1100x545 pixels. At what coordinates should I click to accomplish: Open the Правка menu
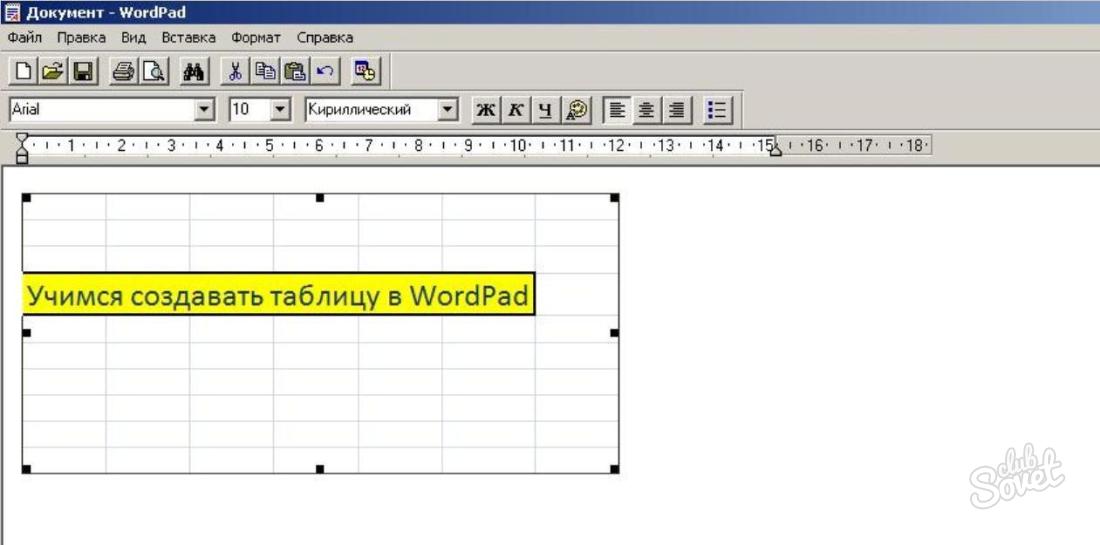click(x=81, y=37)
